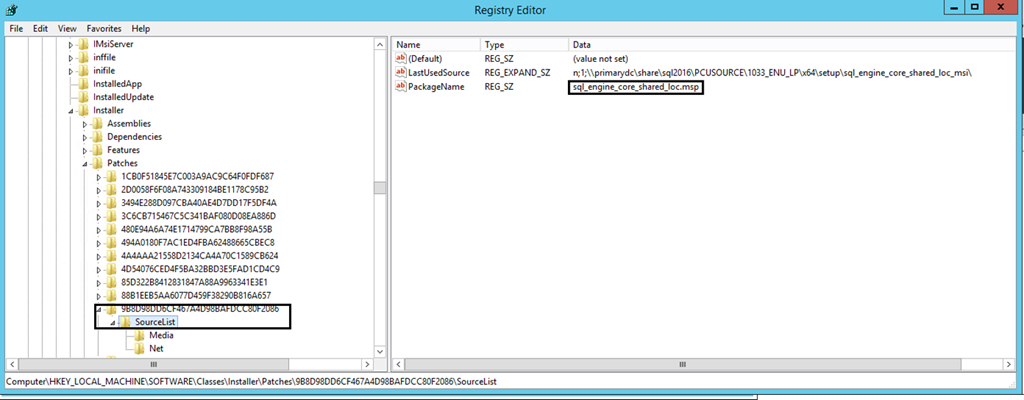This screenshot has width=1024, height=400.
Task: Select the Dependencies key
Action: tap(134, 137)
